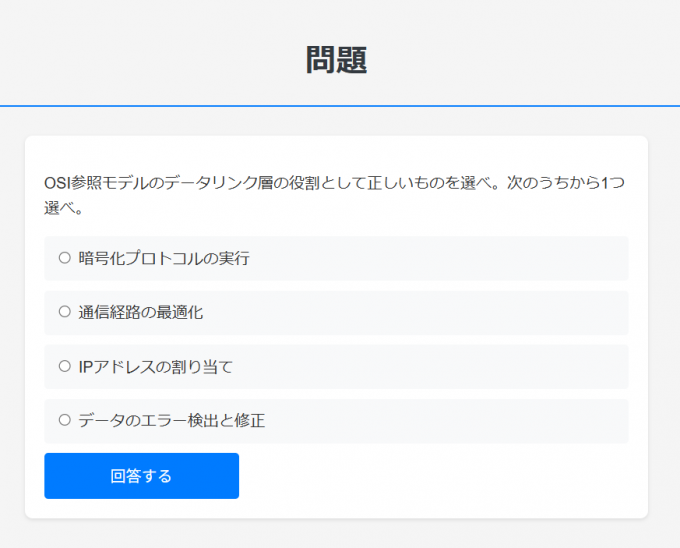Click the 通信経路の最適化 option text

141,312
